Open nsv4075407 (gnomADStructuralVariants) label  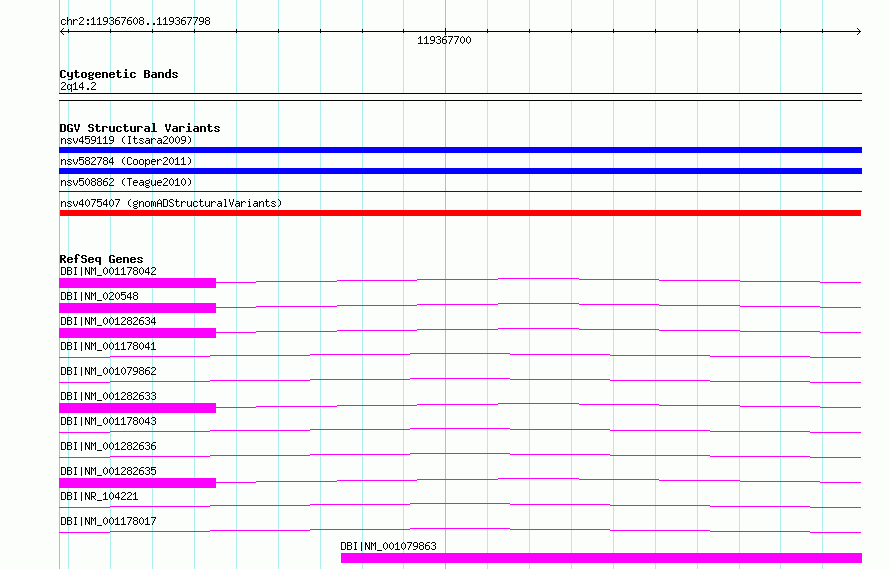click(x=171, y=203)
